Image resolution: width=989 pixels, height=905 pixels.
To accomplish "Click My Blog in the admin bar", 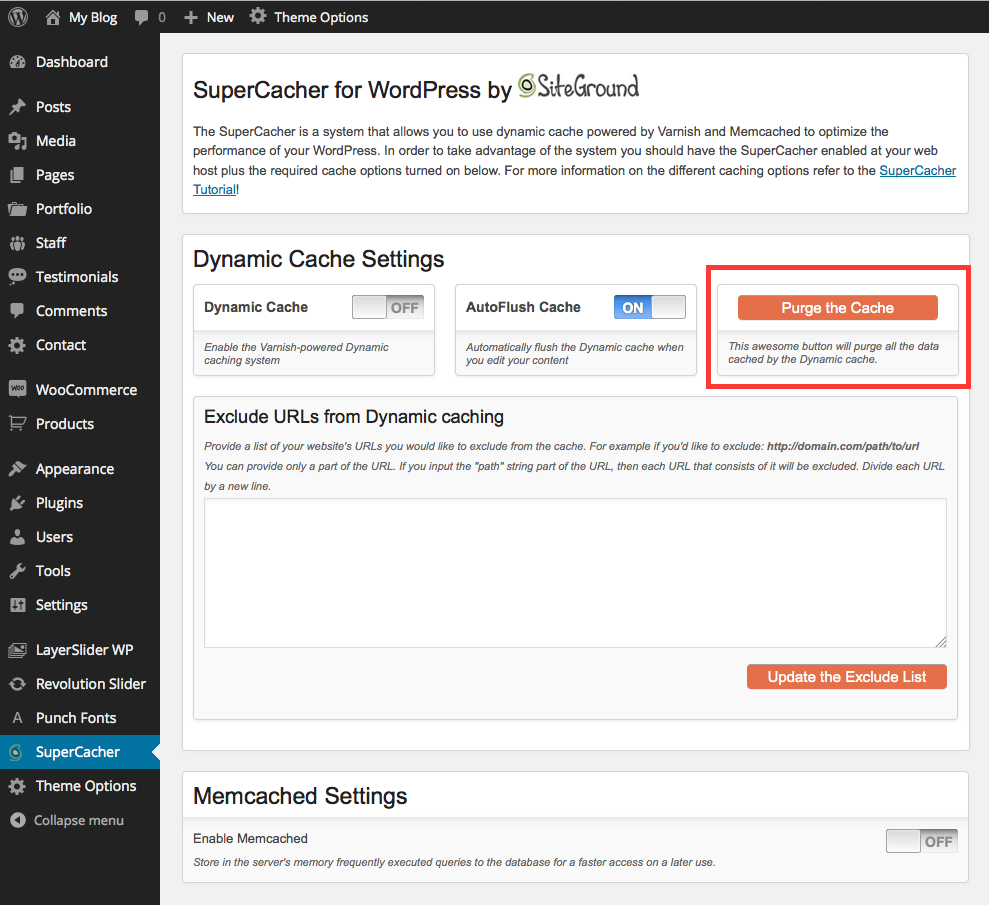I will pos(93,18).
